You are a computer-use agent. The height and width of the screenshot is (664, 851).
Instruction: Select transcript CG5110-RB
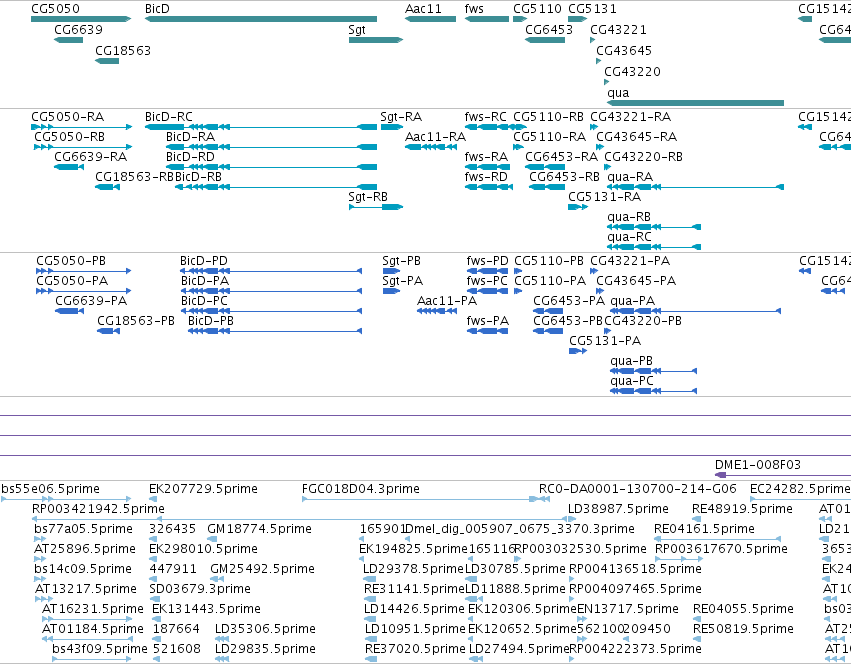coord(519,127)
